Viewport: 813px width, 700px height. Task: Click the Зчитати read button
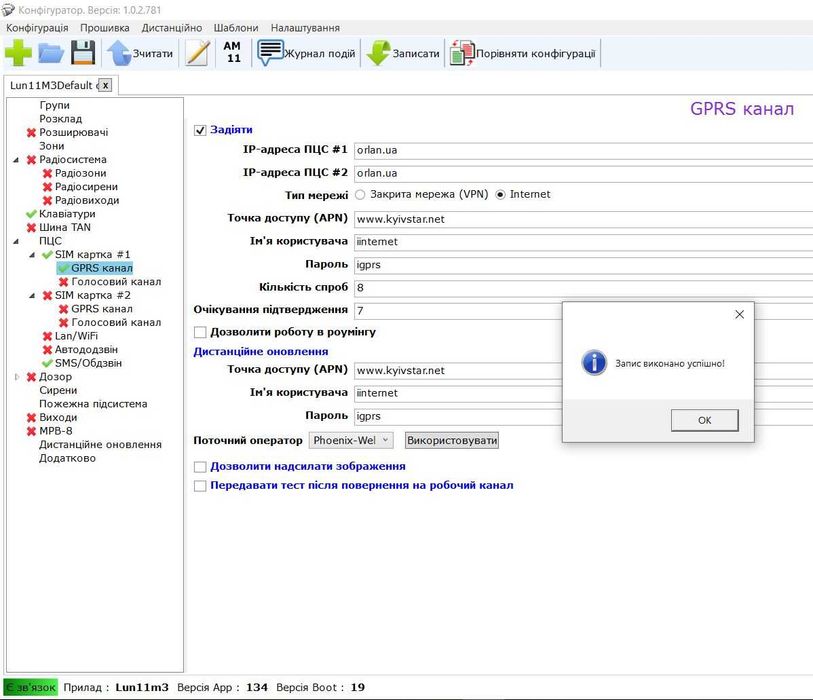point(140,53)
